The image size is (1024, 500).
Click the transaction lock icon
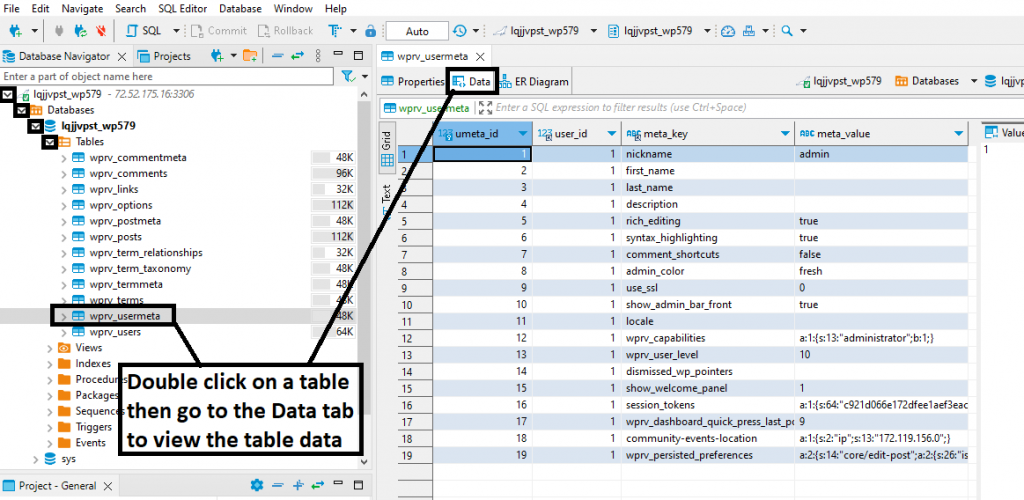(x=371, y=31)
